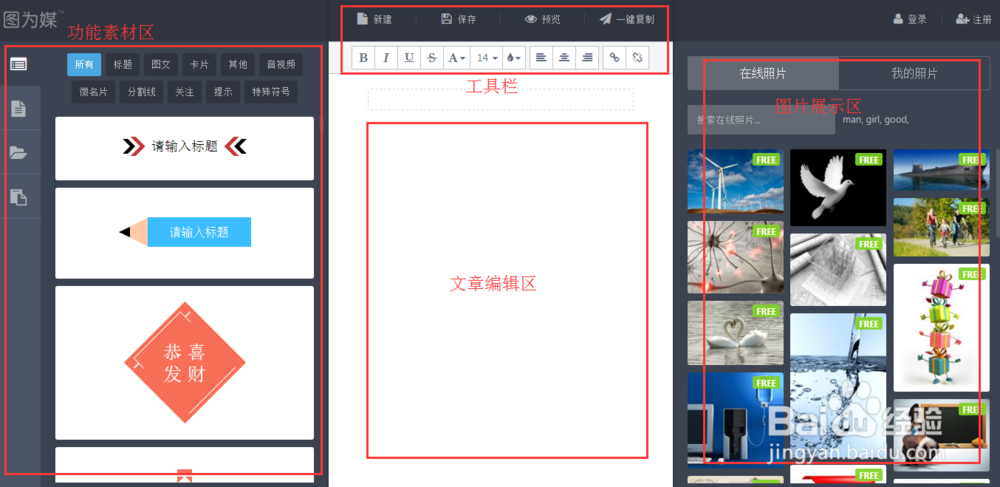The width and height of the screenshot is (1000, 487).
Task: Select the material list sidebar icon
Action: tap(18, 64)
